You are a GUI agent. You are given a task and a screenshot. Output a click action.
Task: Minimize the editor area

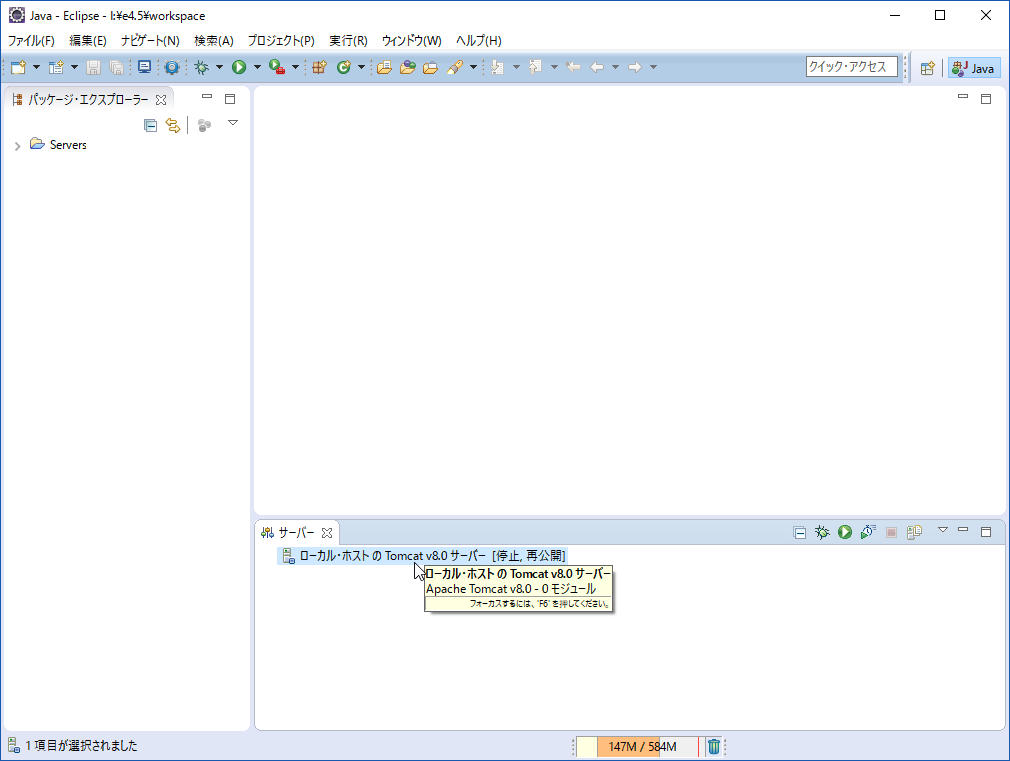pos(963,97)
